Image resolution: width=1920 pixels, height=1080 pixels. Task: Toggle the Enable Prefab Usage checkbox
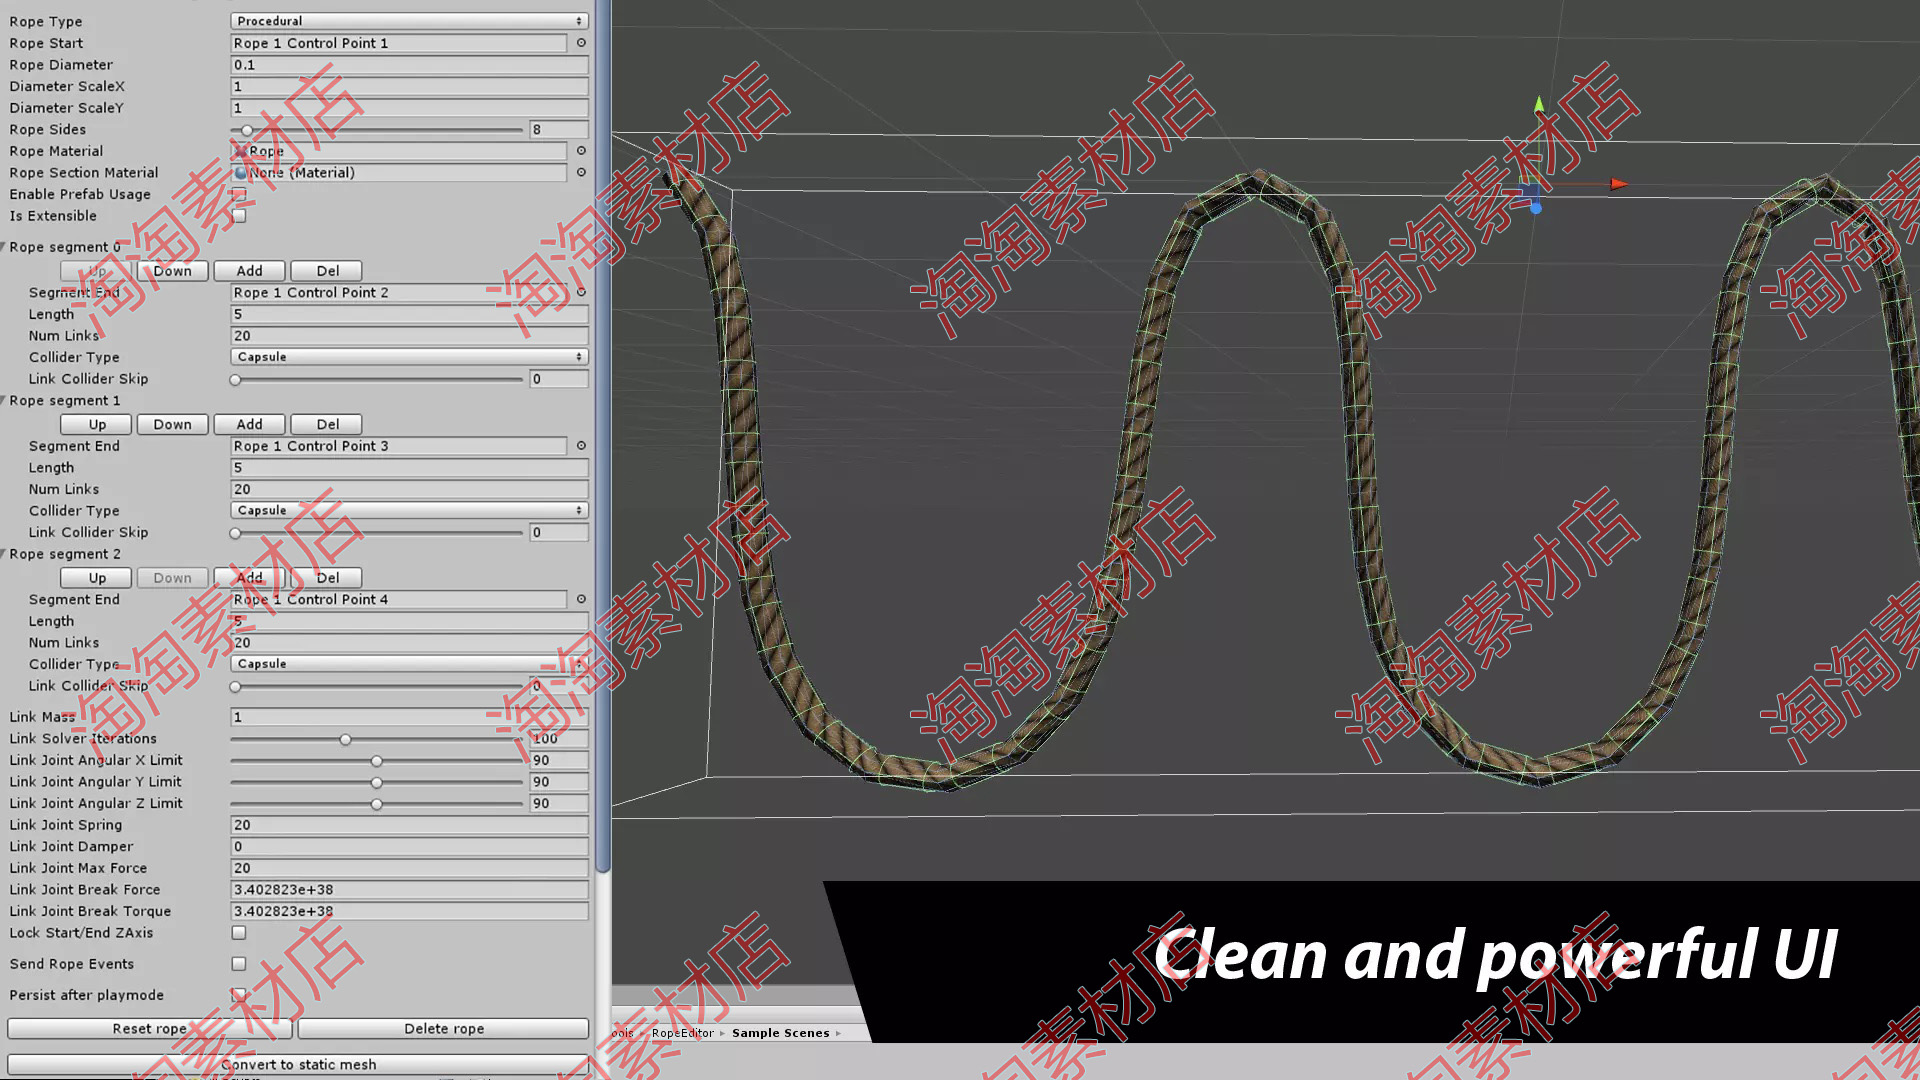[239, 194]
